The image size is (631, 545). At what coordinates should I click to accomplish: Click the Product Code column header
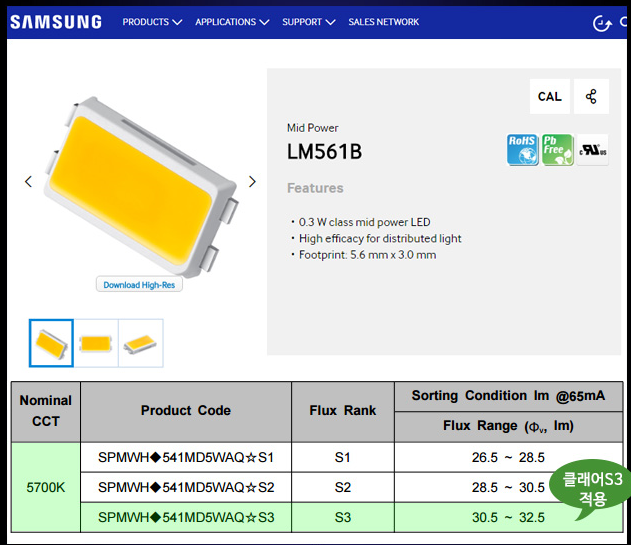click(x=186, y=411)
